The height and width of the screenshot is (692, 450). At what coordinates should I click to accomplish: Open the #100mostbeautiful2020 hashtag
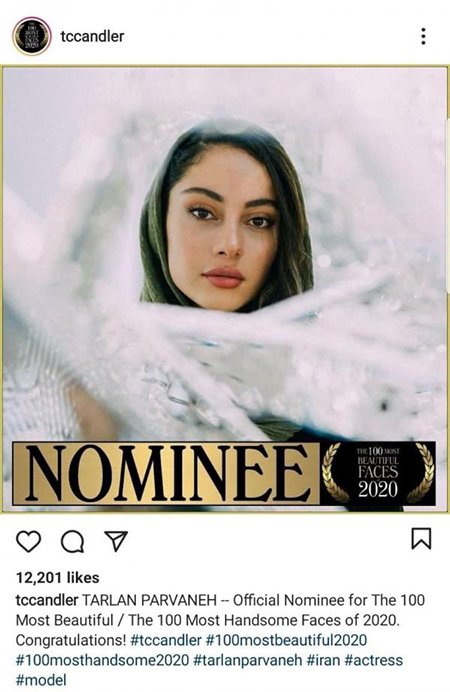(286, 640)
